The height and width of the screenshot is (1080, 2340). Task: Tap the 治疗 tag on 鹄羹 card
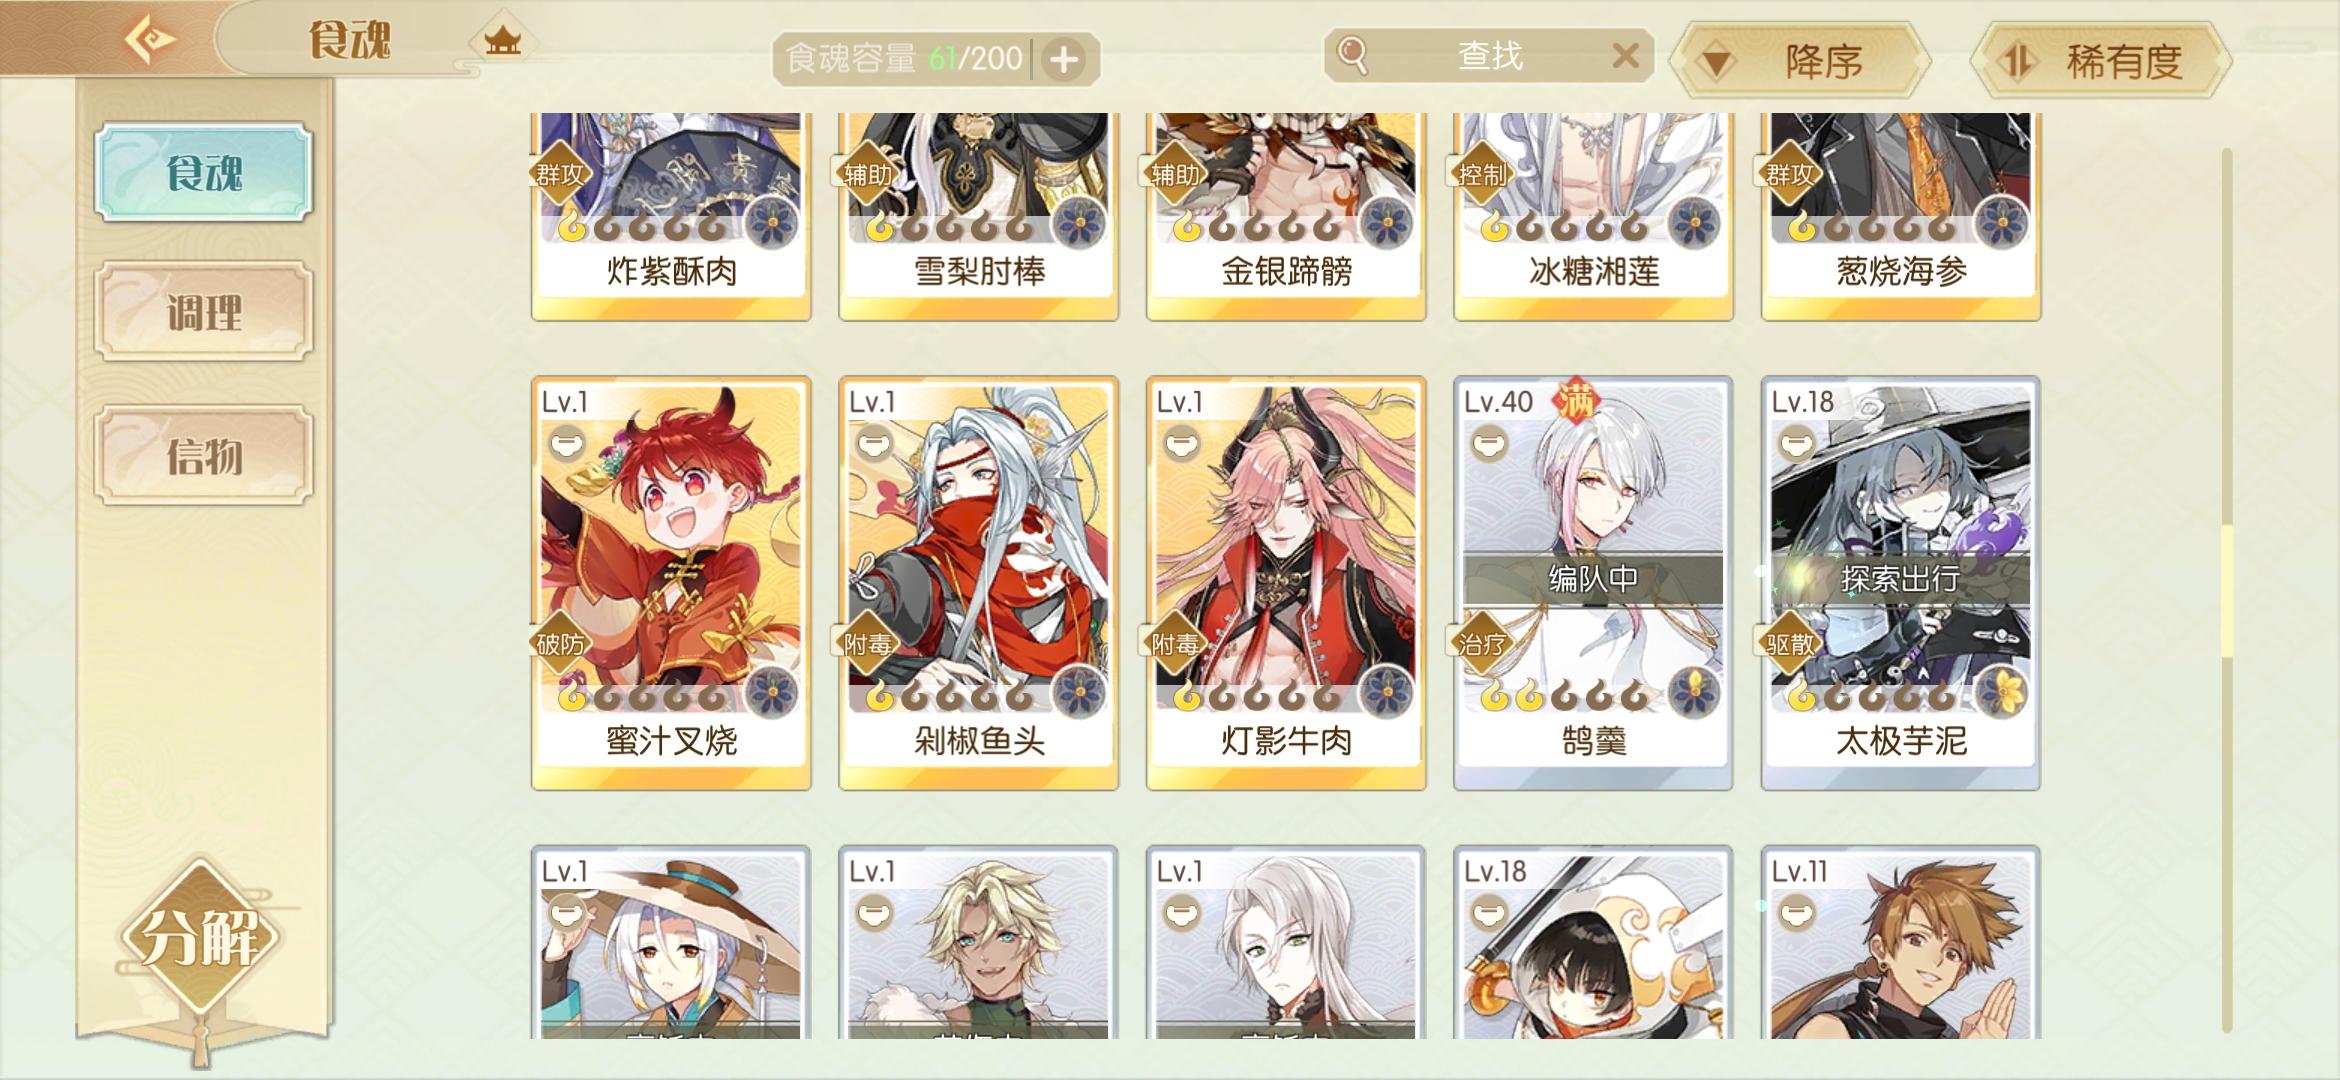coord(1482,644)
